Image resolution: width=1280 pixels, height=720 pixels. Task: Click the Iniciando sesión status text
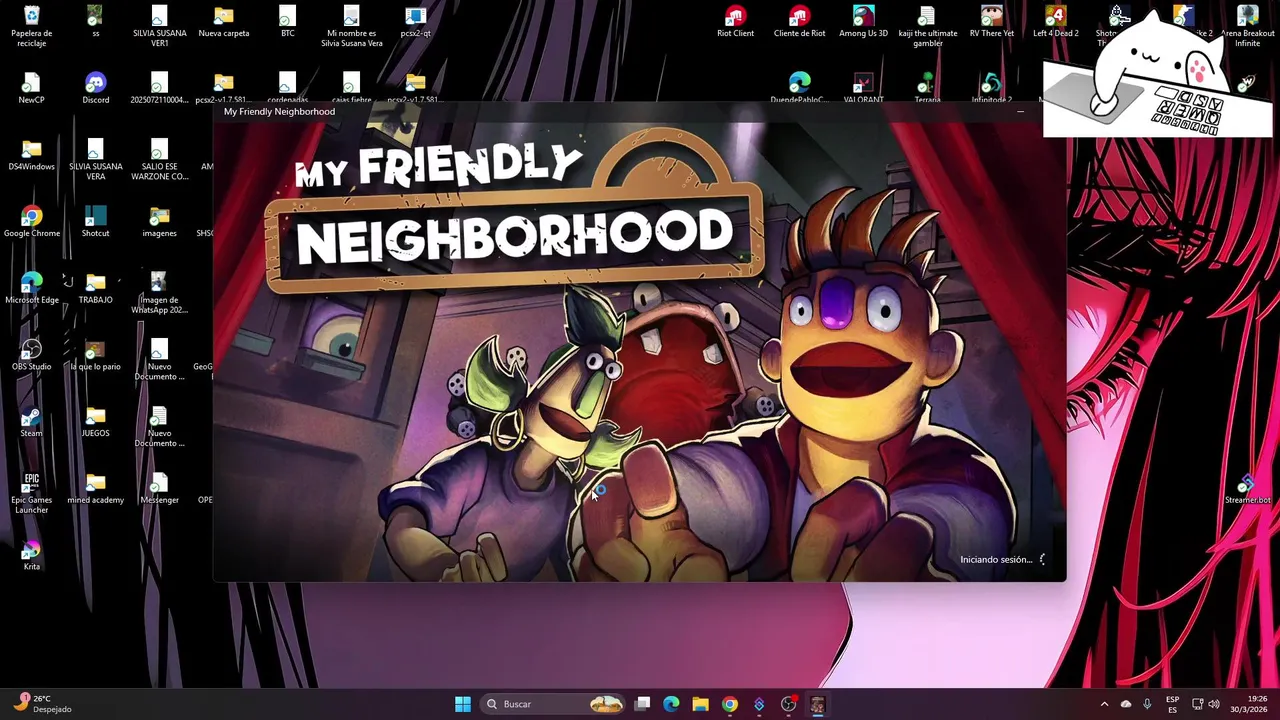point(995,560)
